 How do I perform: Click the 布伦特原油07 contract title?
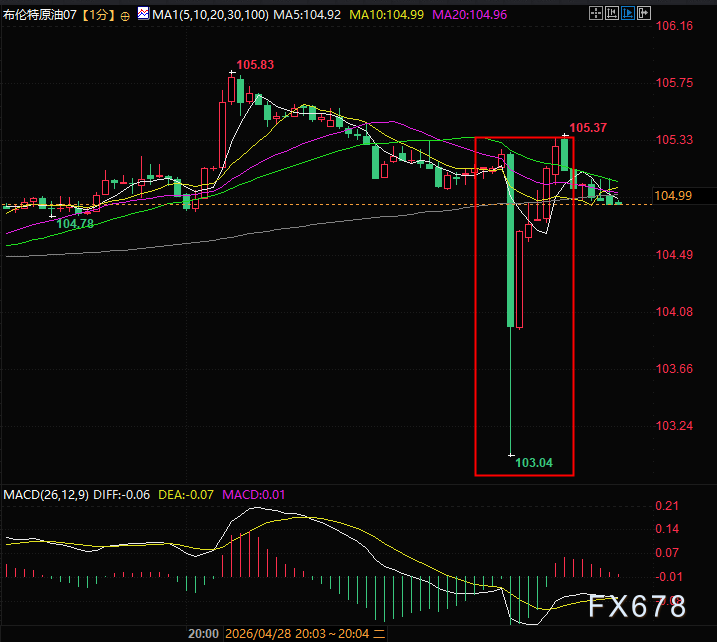[40, 15]
